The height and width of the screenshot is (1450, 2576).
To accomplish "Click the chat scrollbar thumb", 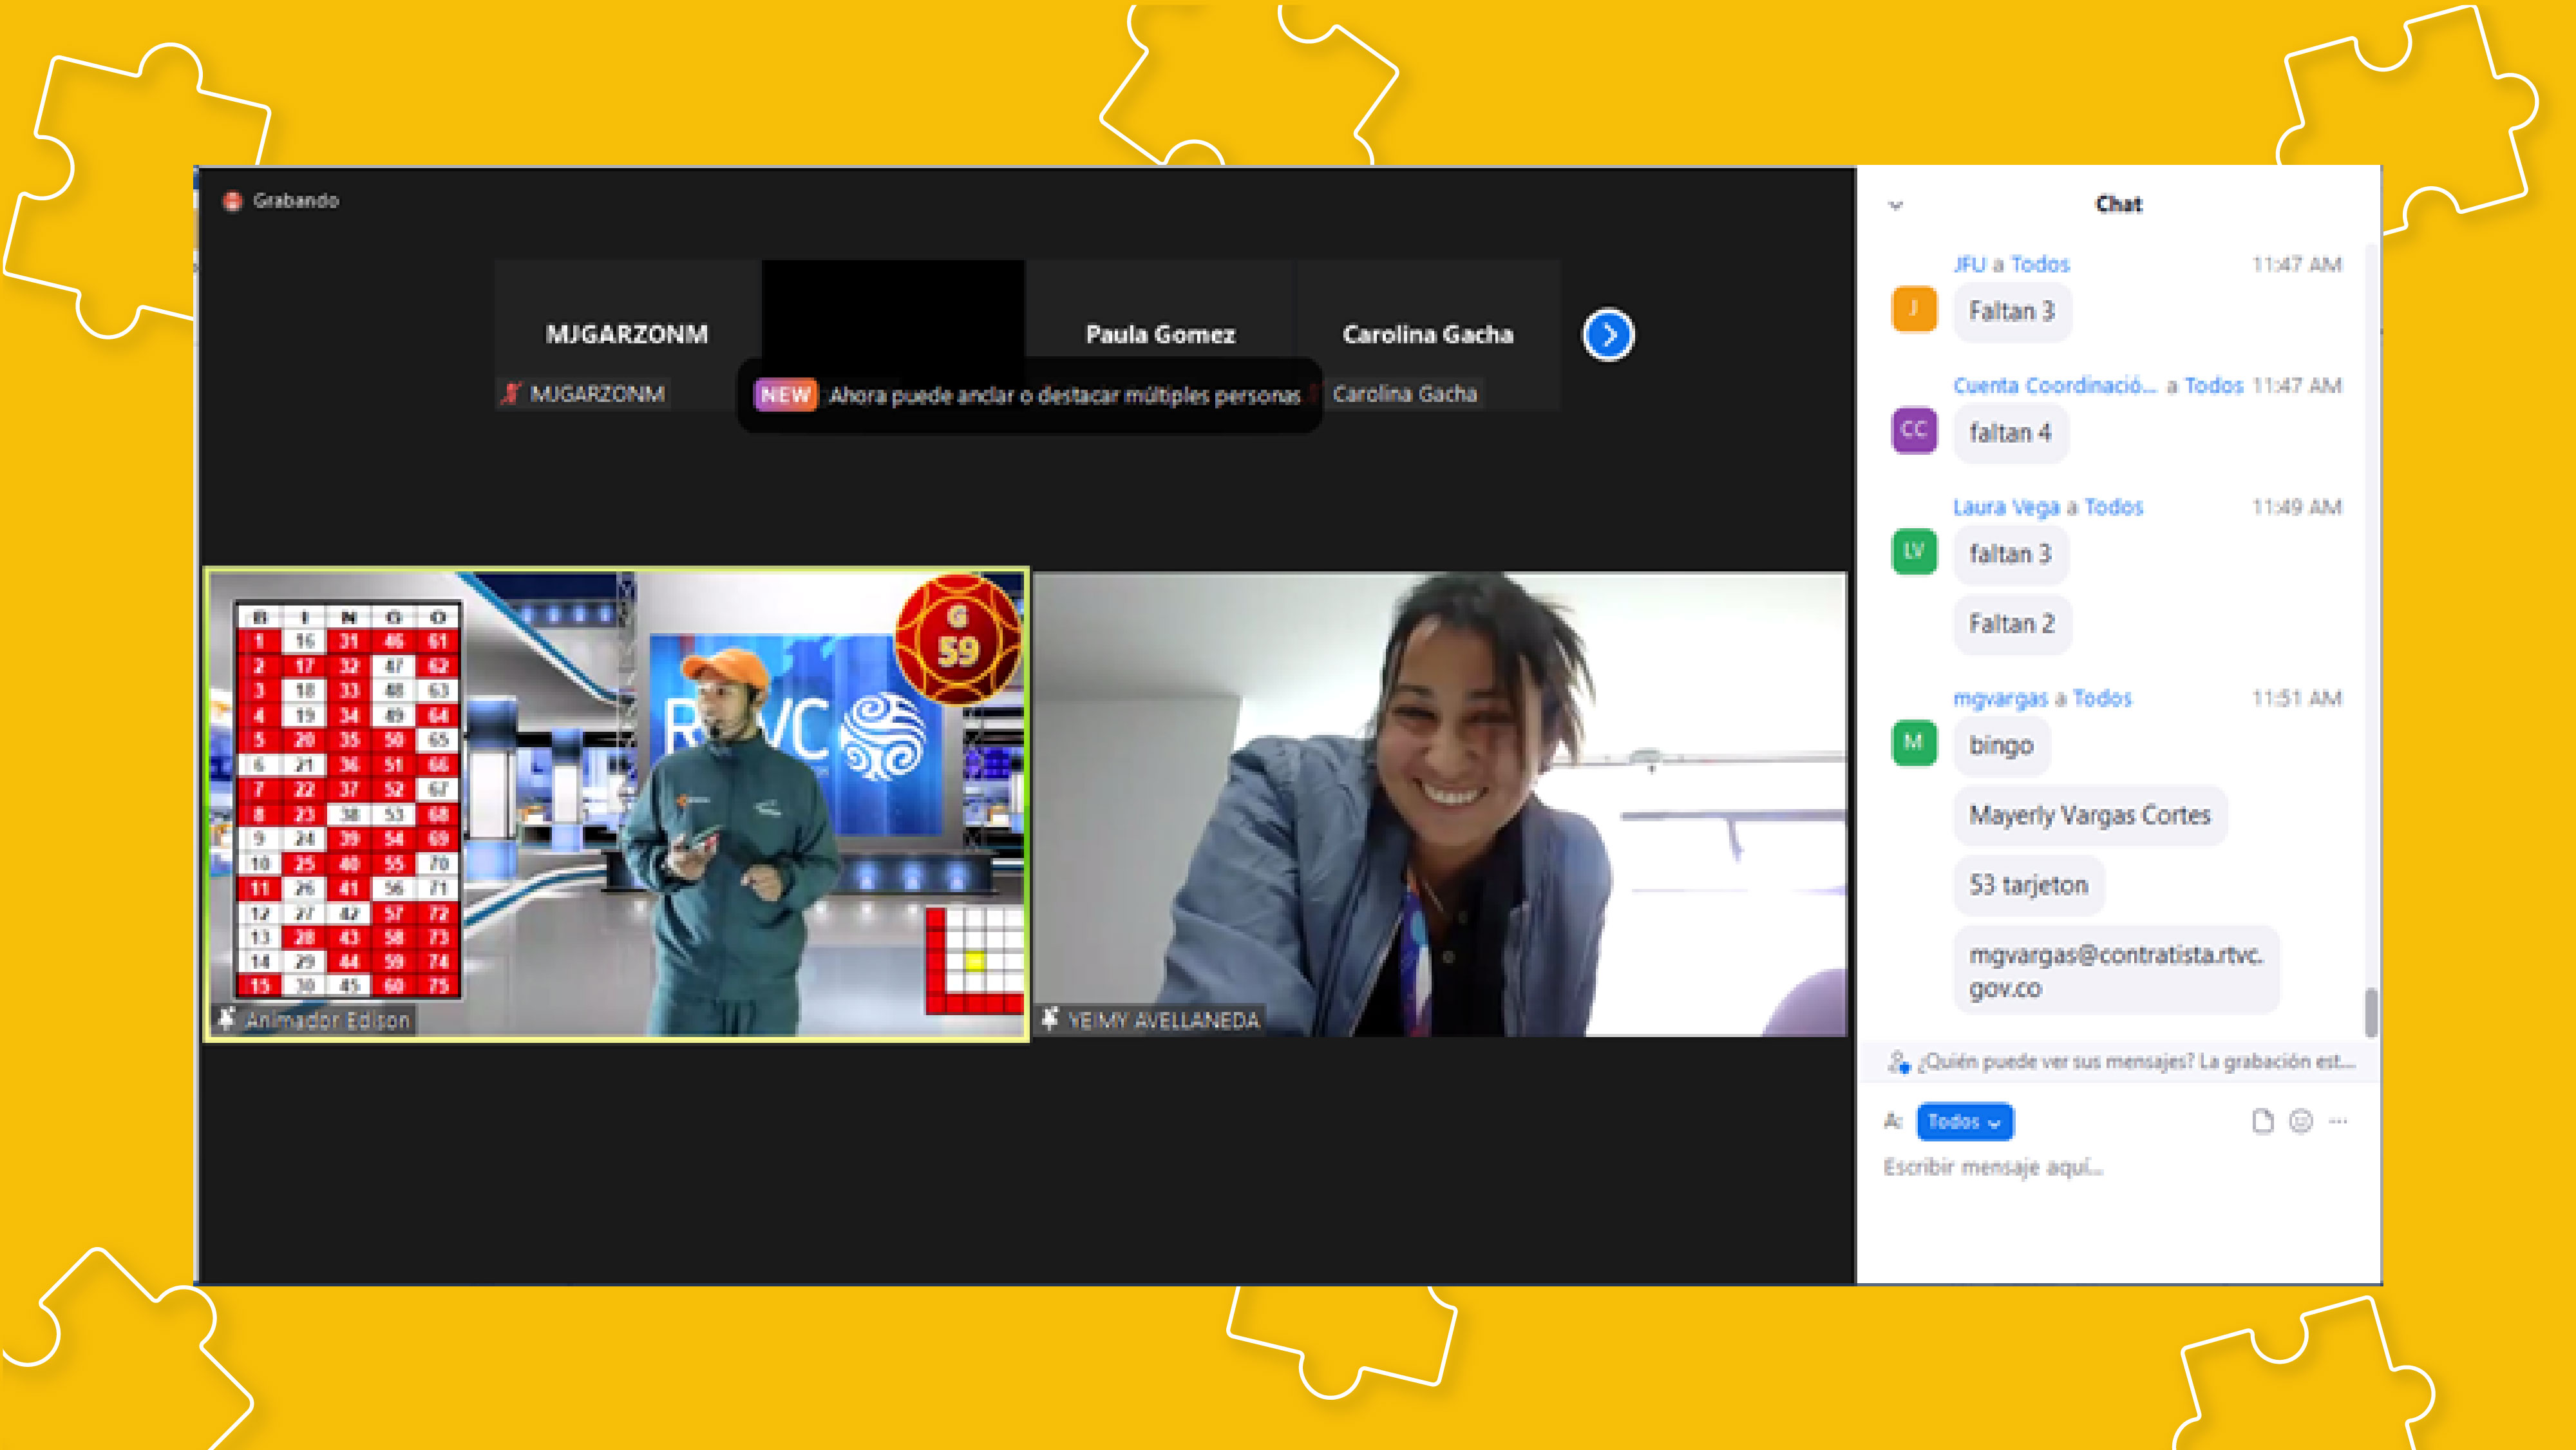I will point(2370,1012).
